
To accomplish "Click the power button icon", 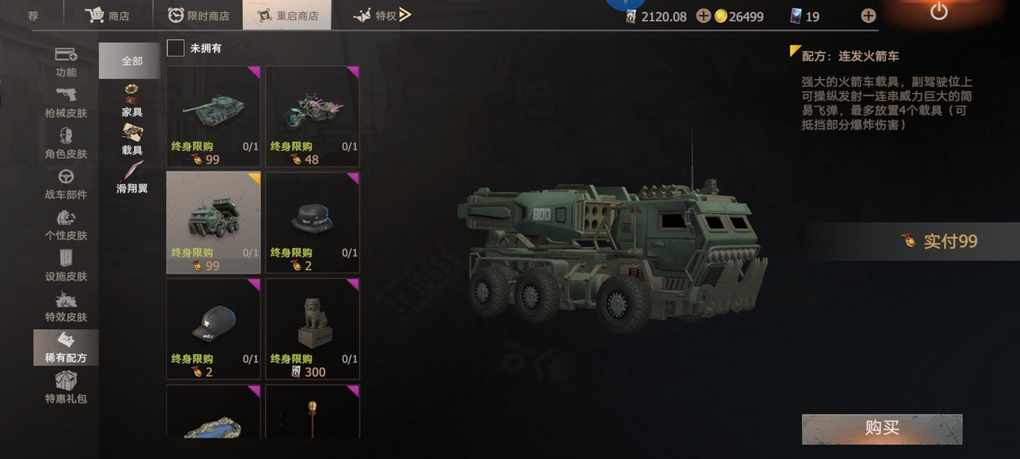I will pyautogui.click(x=938, y=11).
